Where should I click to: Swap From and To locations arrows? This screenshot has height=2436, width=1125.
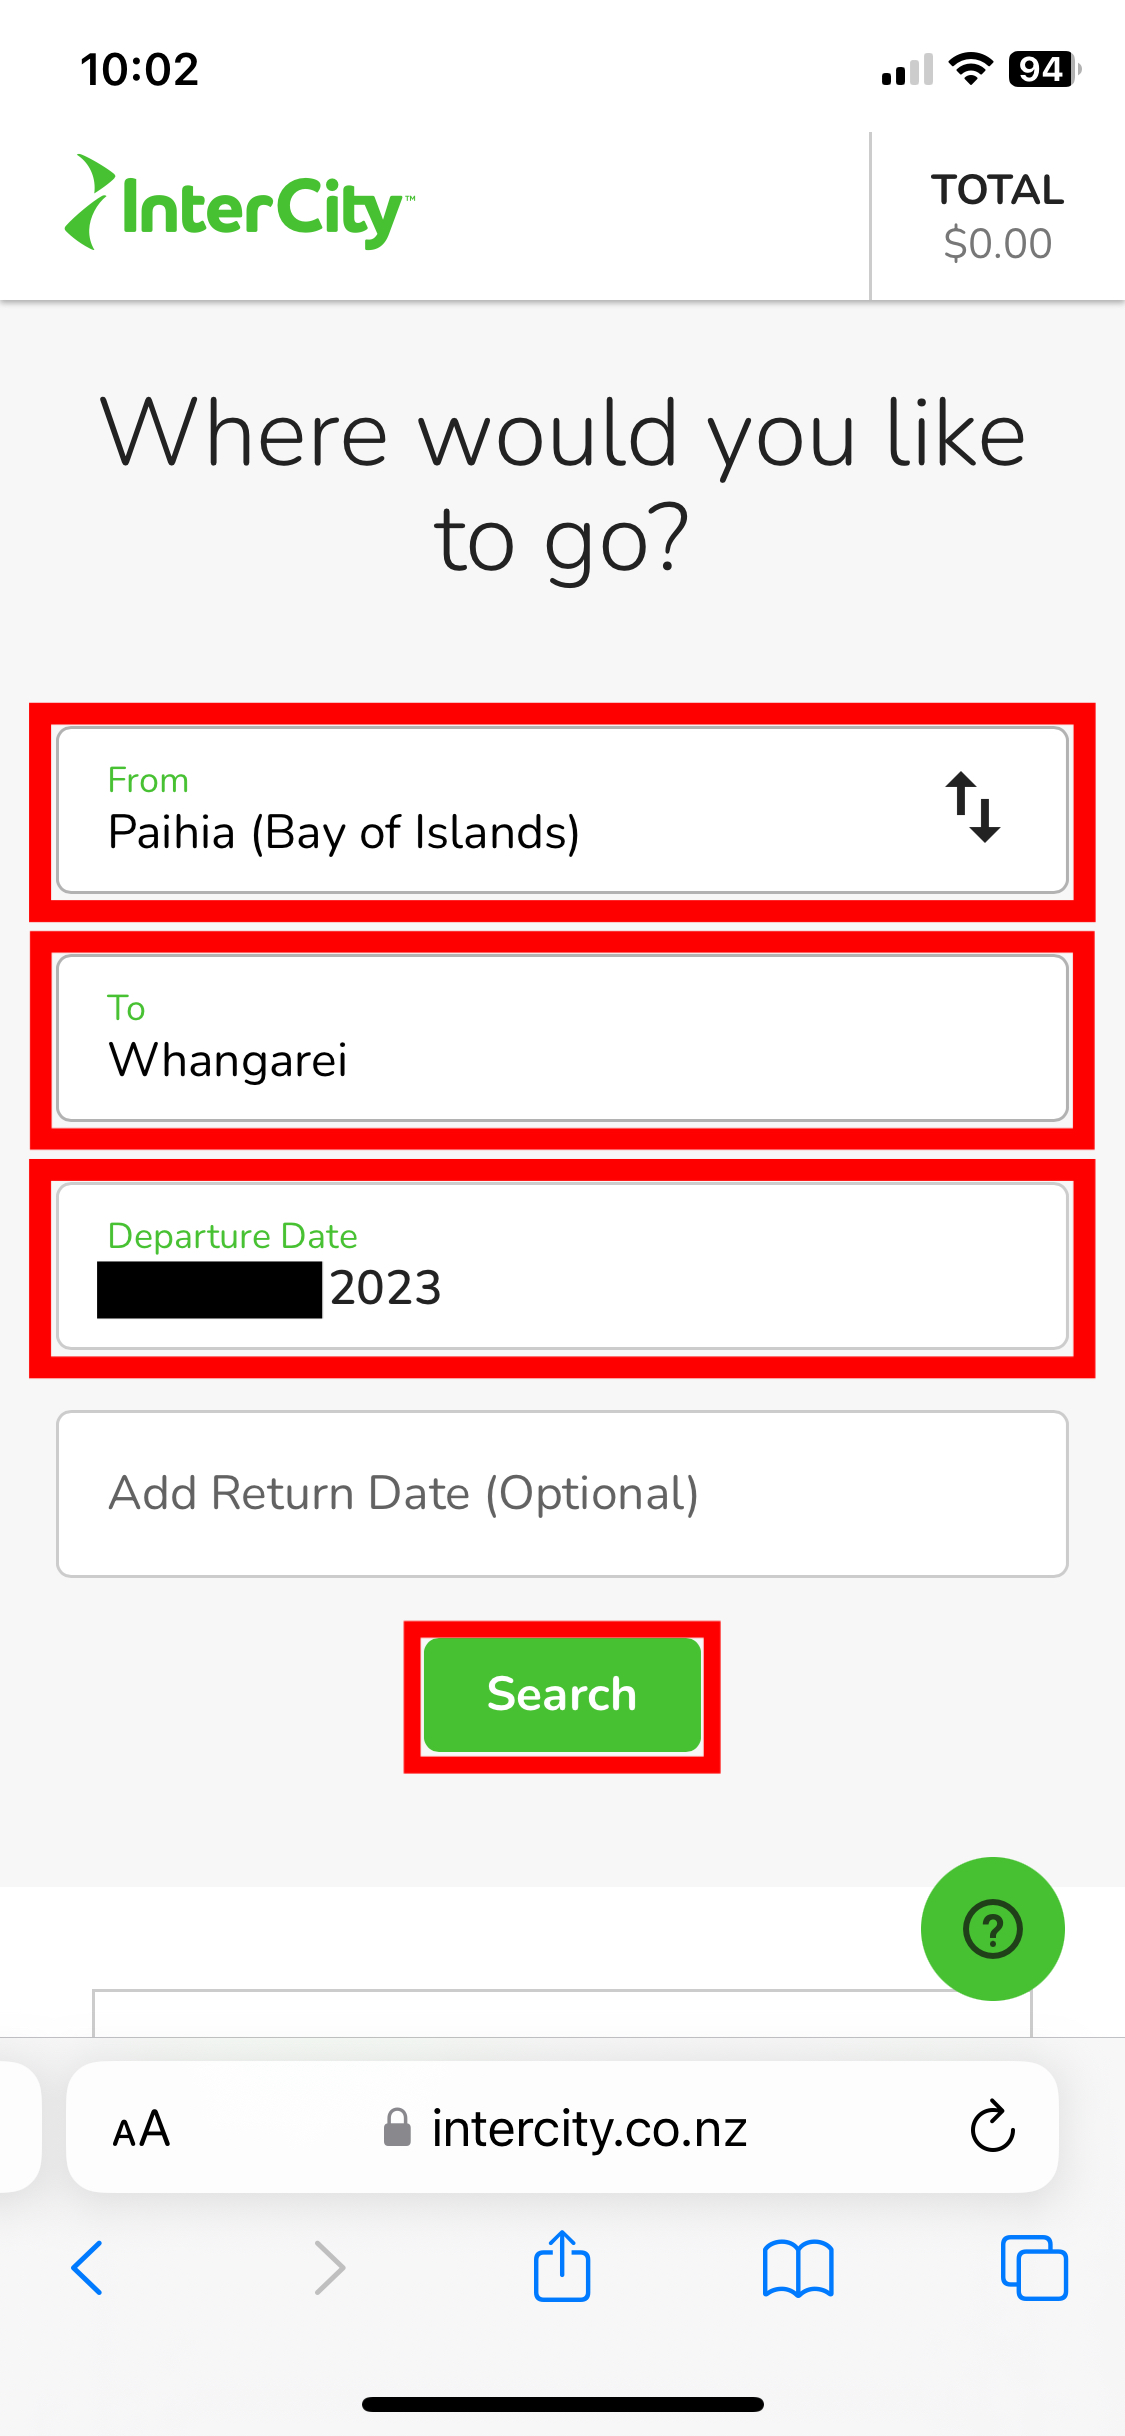click(x=972, y=807)
